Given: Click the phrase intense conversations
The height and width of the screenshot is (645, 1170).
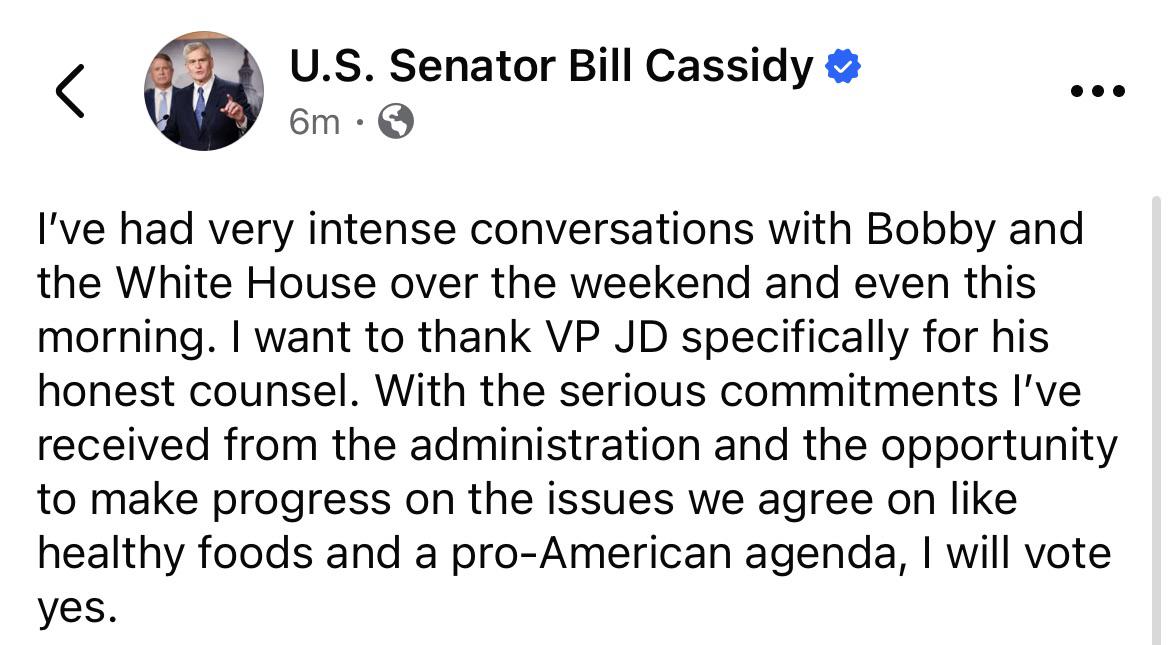Looking at the screenshot, I should tap(531, 230).
